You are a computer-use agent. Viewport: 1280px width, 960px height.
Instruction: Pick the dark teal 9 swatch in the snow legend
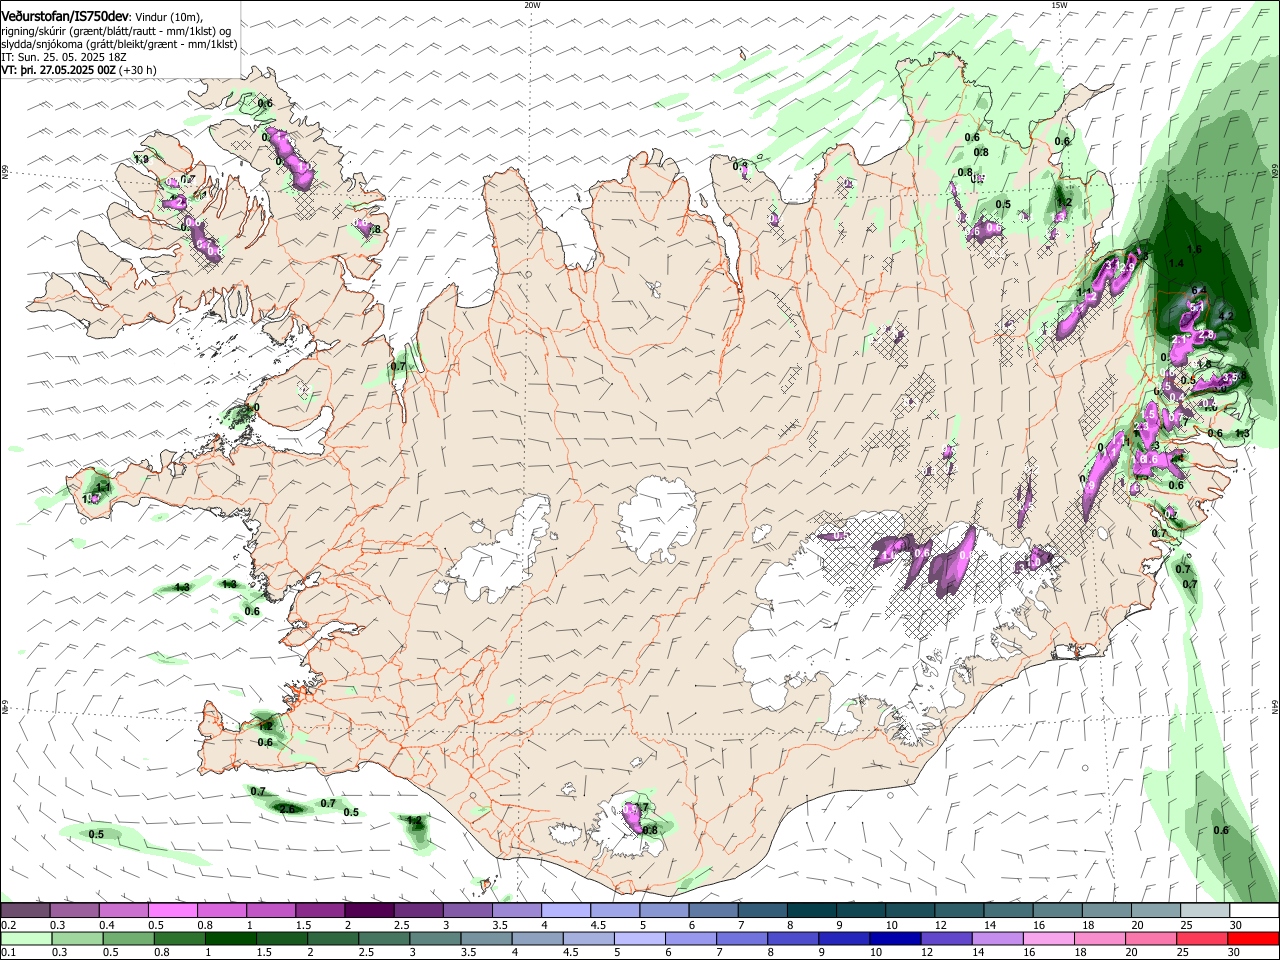click(x=861, y=910)
